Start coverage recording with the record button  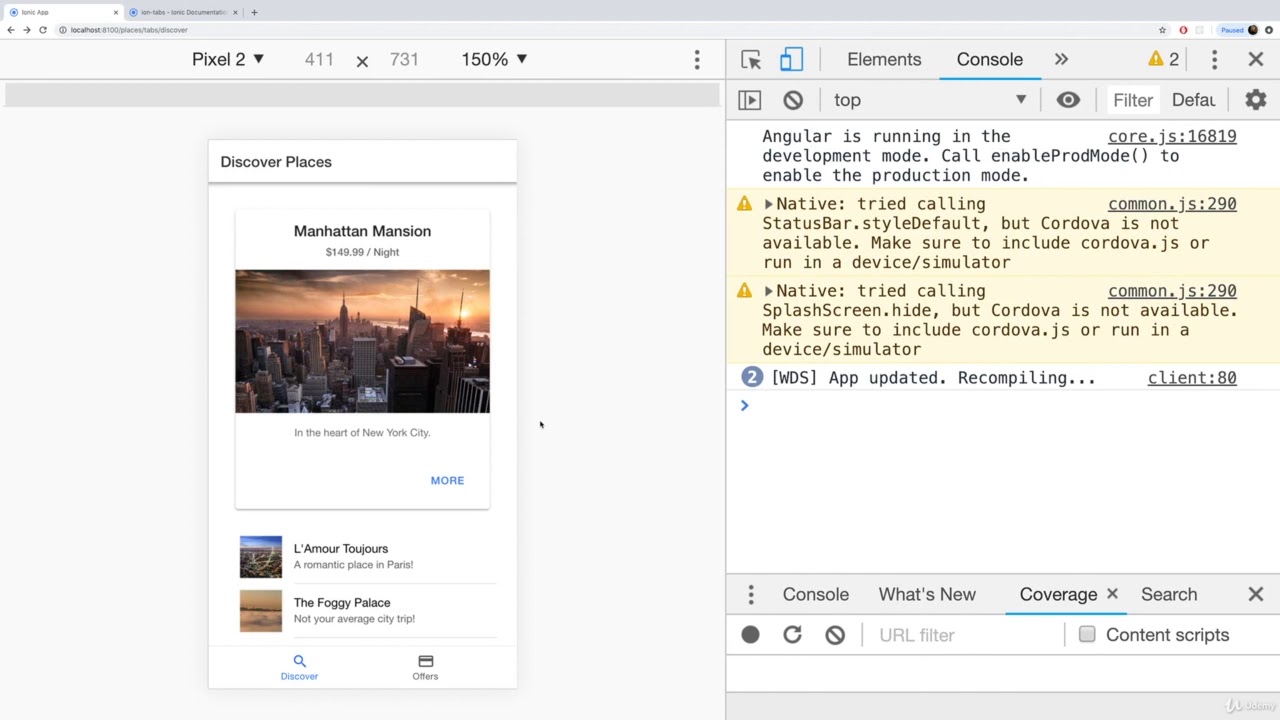pyautogui.click(x=750, y=635)
